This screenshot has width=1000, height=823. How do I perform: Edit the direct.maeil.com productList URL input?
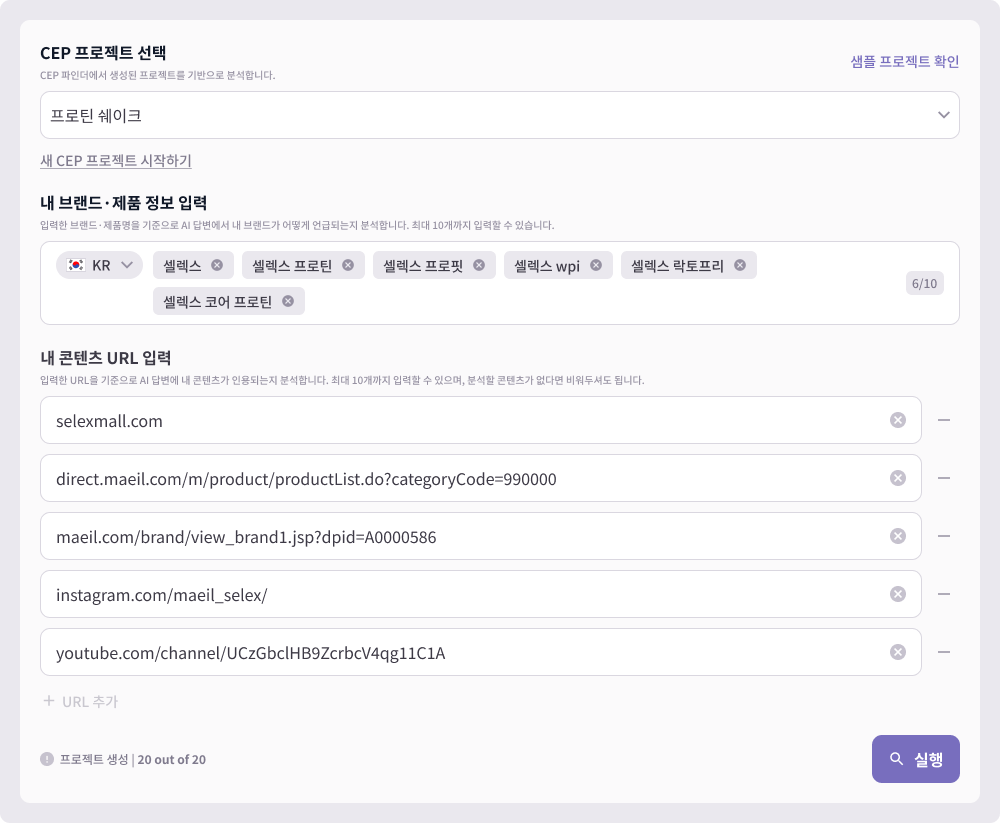(x=481, y=478)
